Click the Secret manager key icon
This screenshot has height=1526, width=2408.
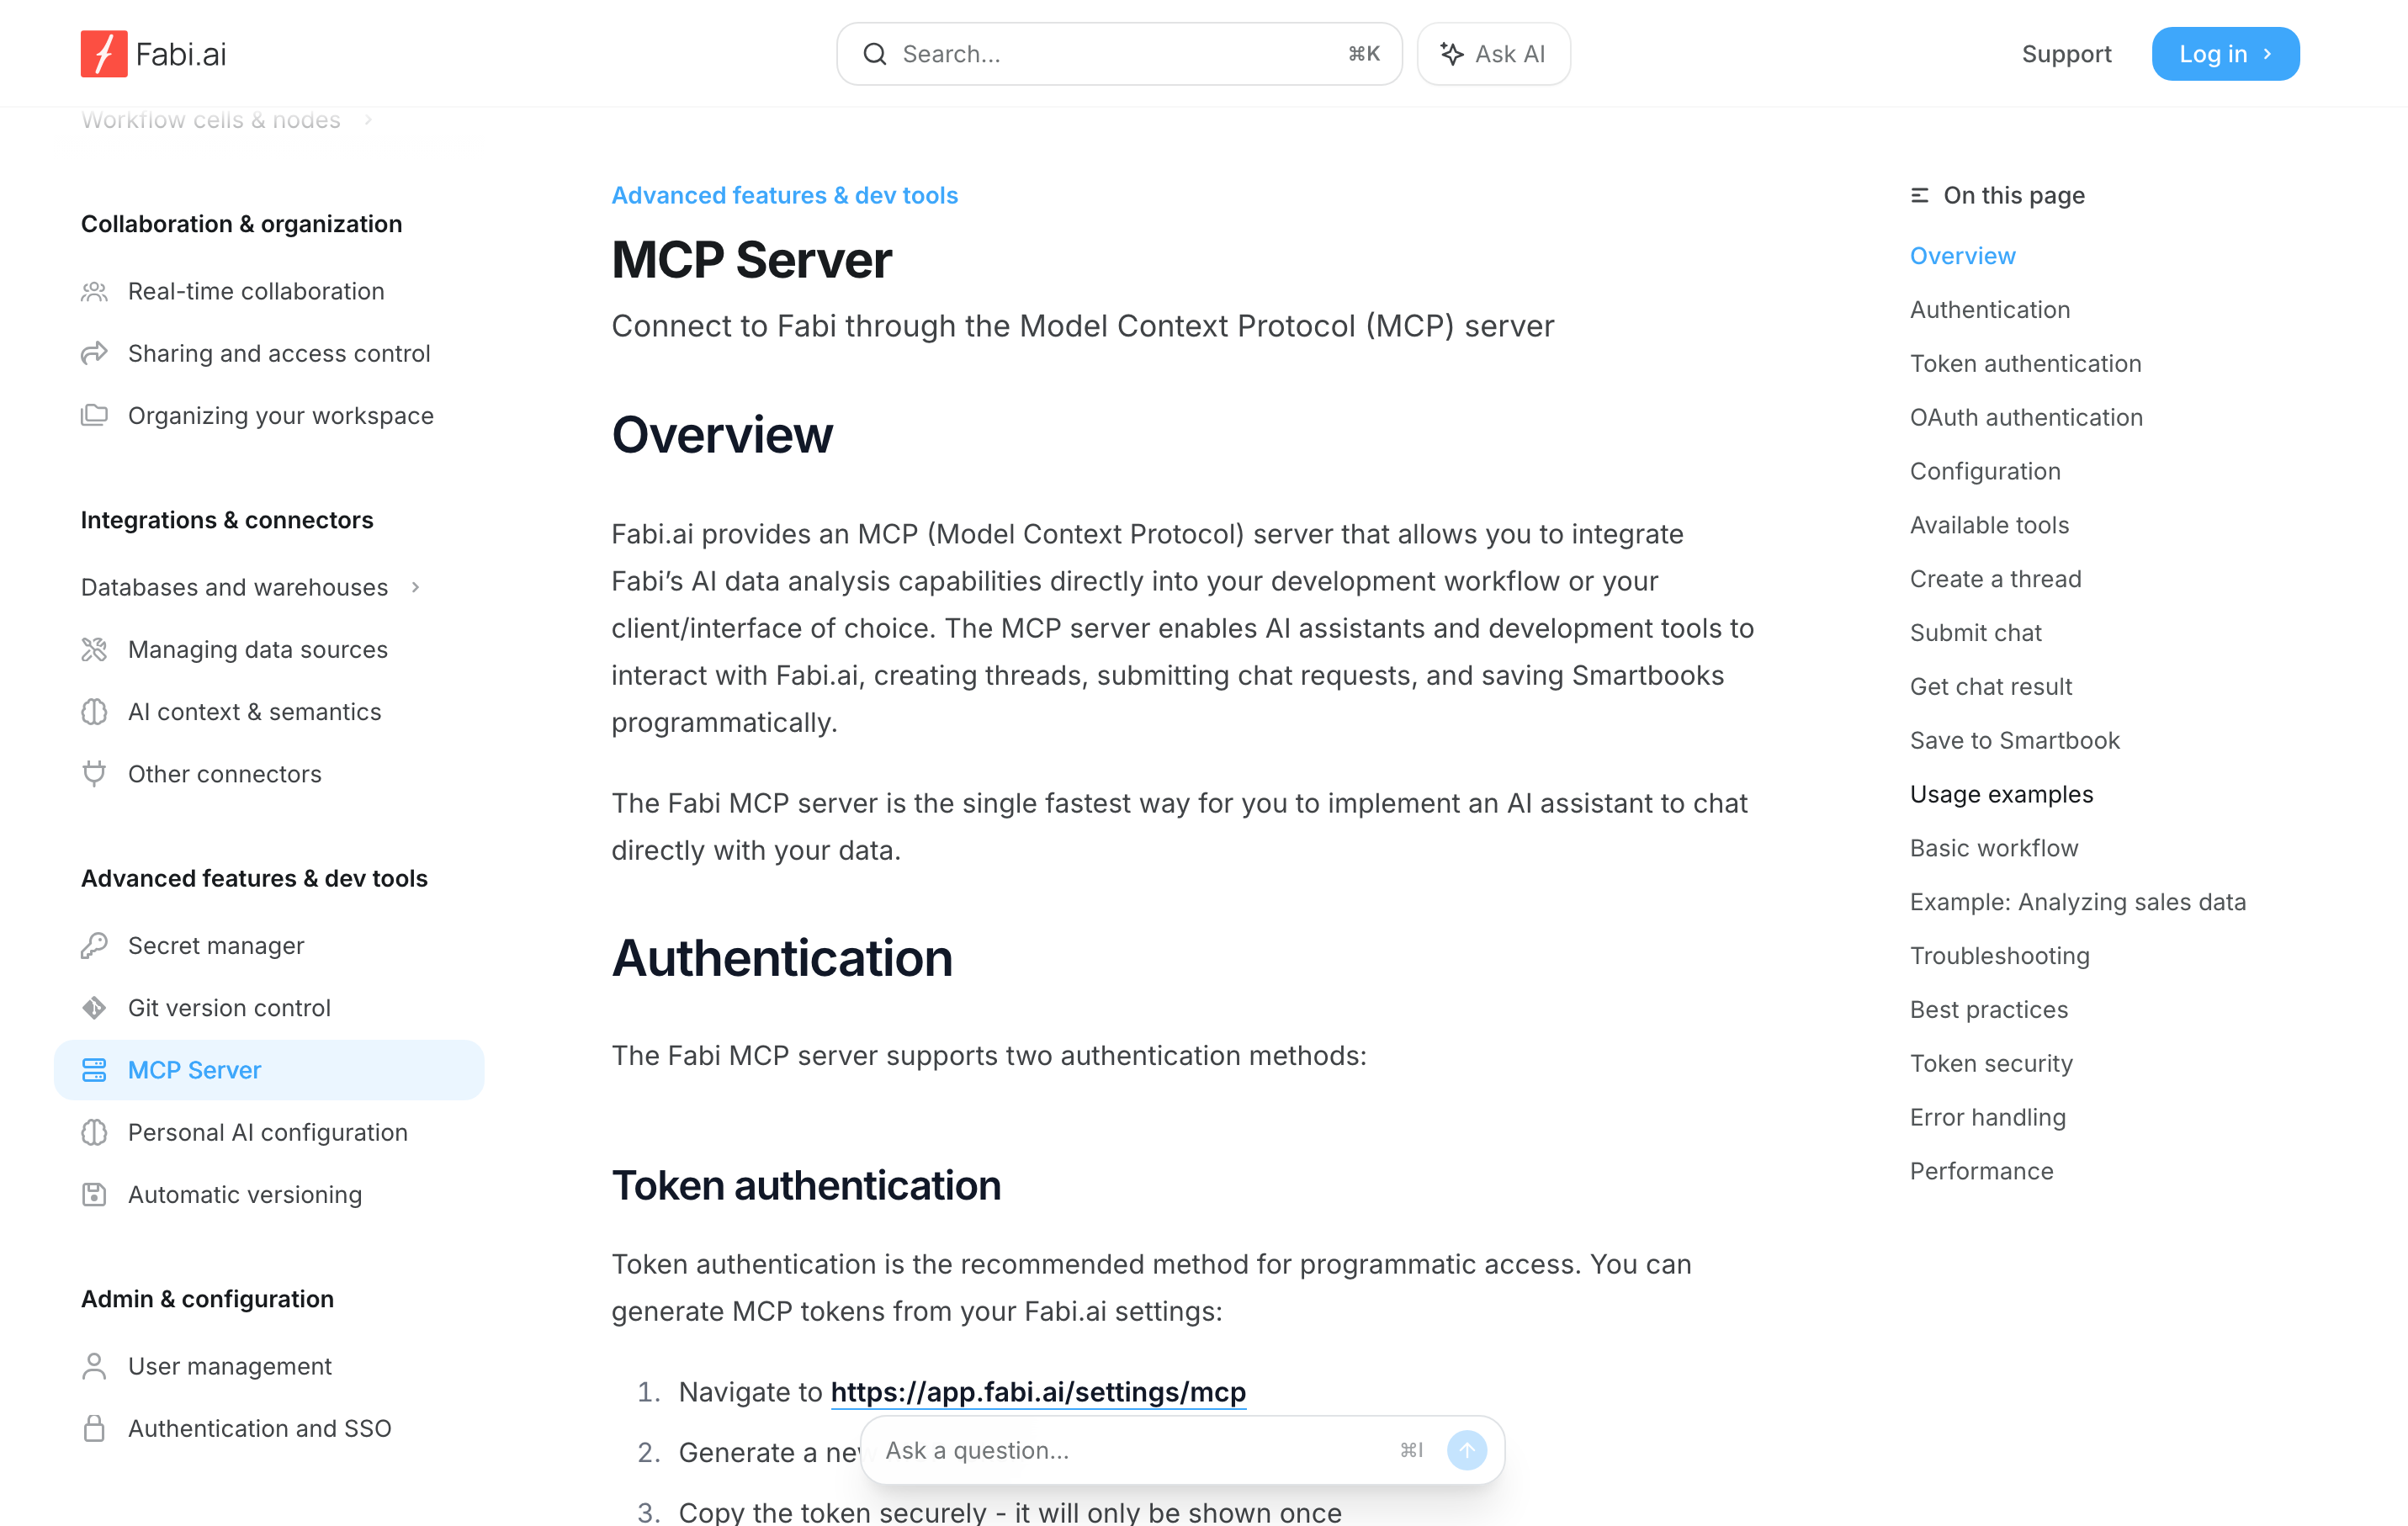[94, 945]
